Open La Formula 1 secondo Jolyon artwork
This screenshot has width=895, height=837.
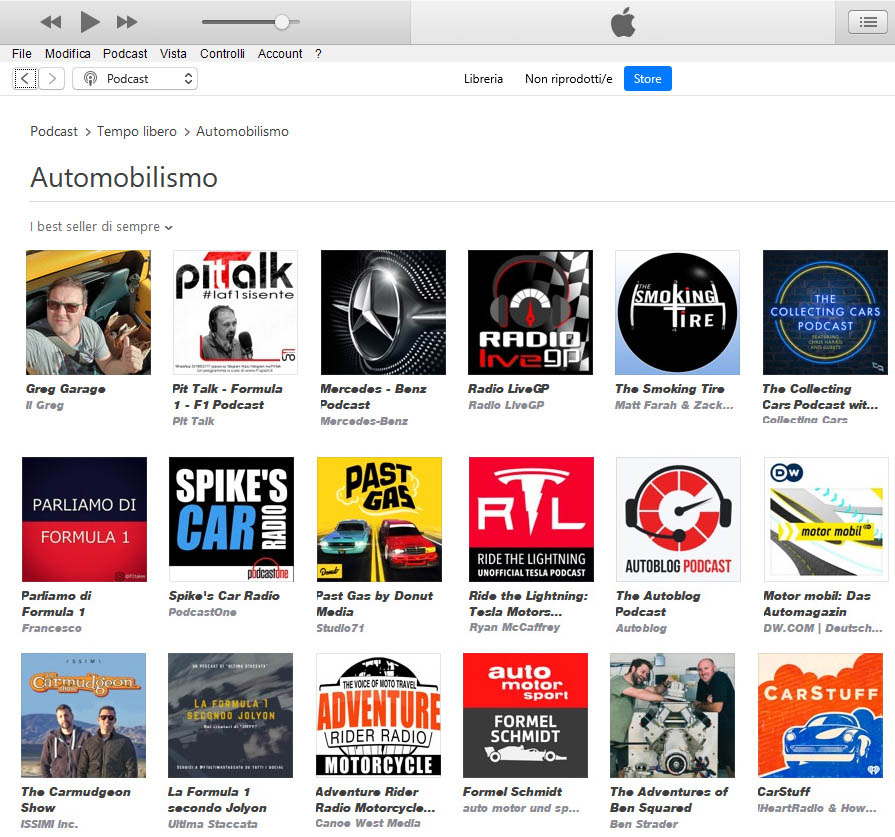click(x=230, y=715)
